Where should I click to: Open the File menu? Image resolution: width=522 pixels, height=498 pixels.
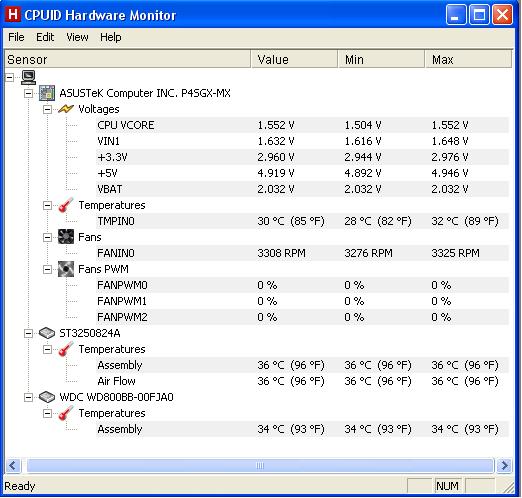(16, 37)
